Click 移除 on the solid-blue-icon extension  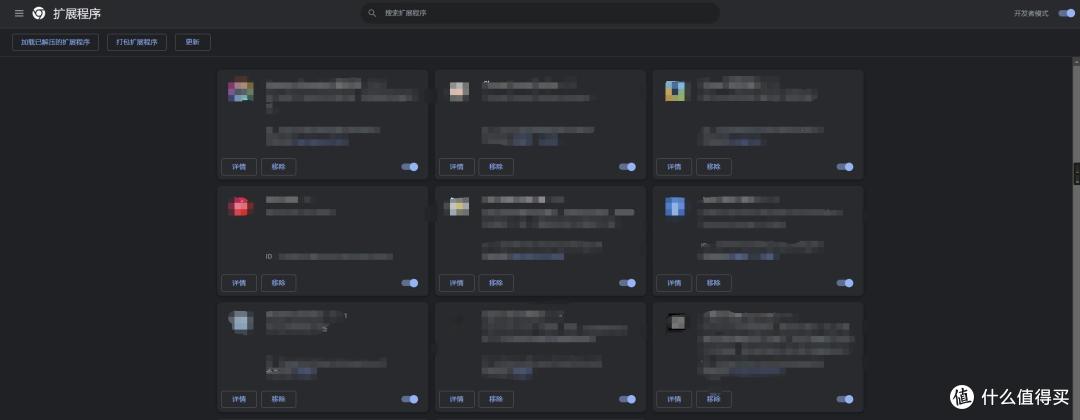click(x=714, y=283)
